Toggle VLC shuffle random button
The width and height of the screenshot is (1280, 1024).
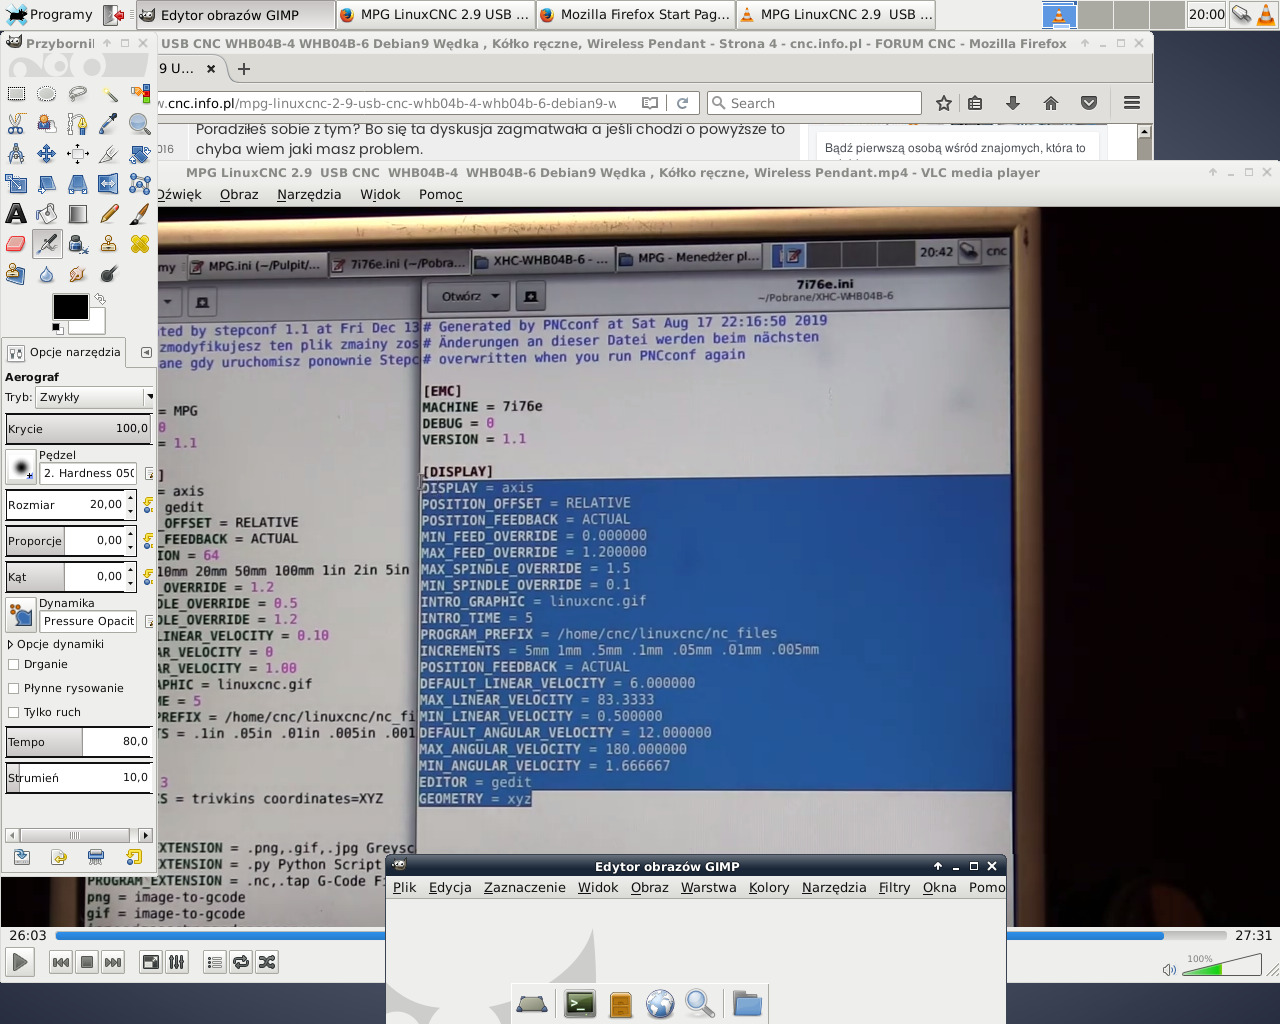coord(267,962)
